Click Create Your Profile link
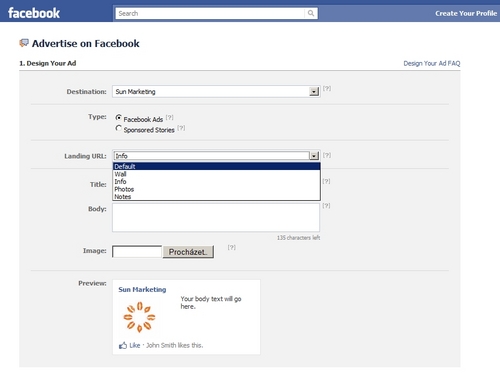Image resolution: width=500 pixels, height=376 pixels. click(466, 13)
